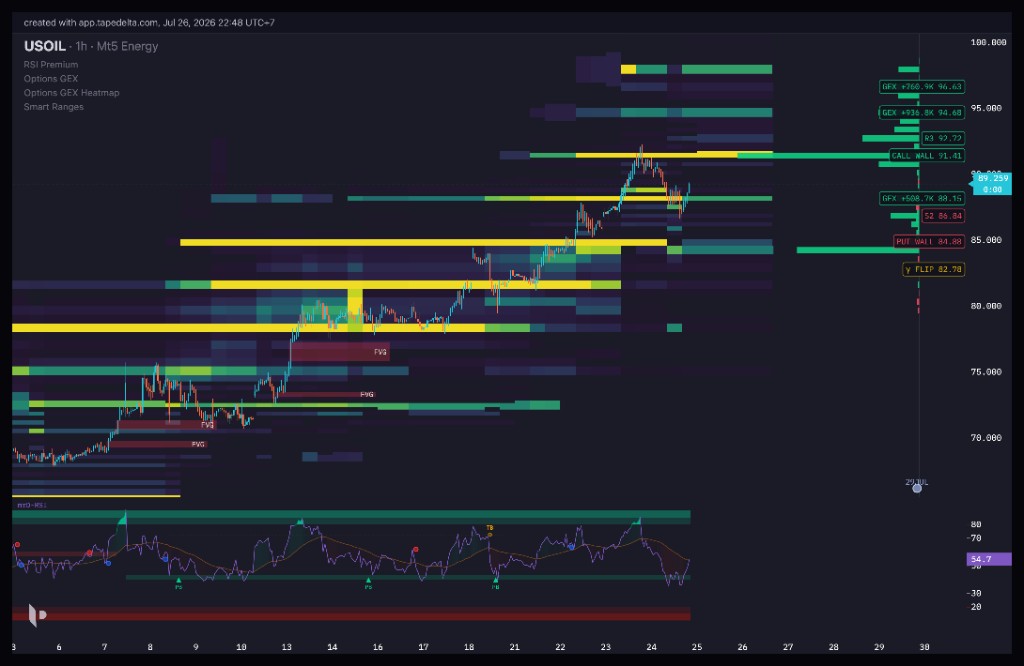Click the created with app.tapedelta.com caption
The height and width of the screenshot is (666, 1024).
[x=149, y=22]
